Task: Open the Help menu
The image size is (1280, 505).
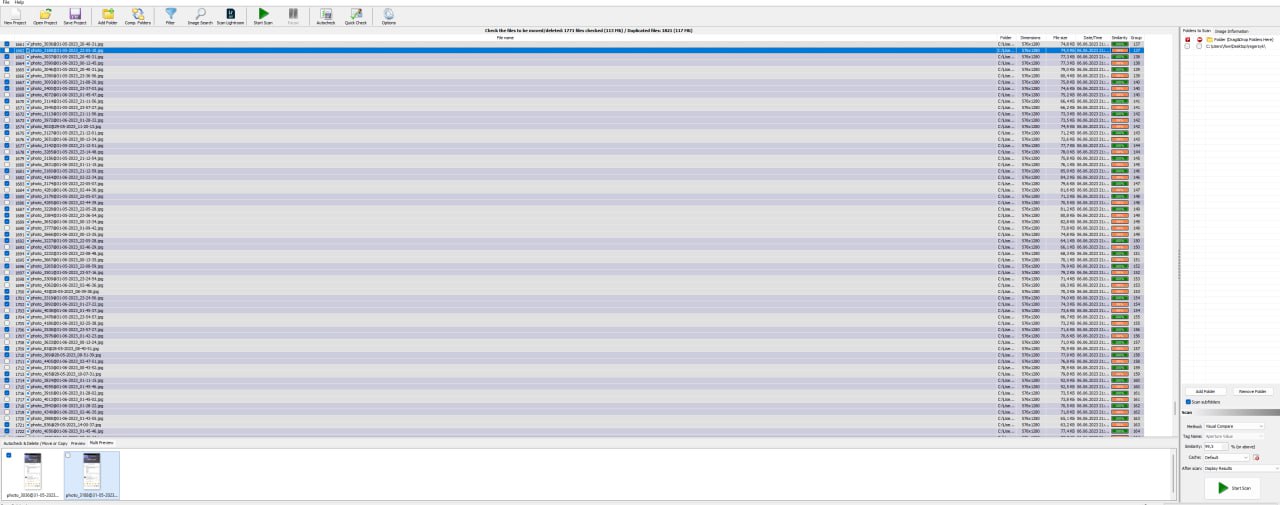Action: point(19,3)
